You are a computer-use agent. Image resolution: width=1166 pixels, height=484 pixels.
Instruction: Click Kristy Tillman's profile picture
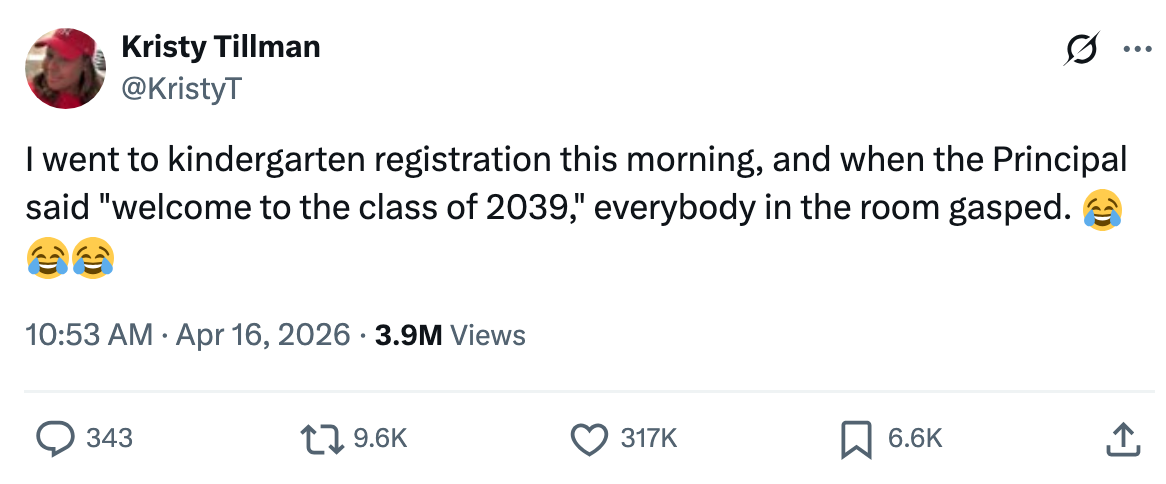(x=66, y=67)
